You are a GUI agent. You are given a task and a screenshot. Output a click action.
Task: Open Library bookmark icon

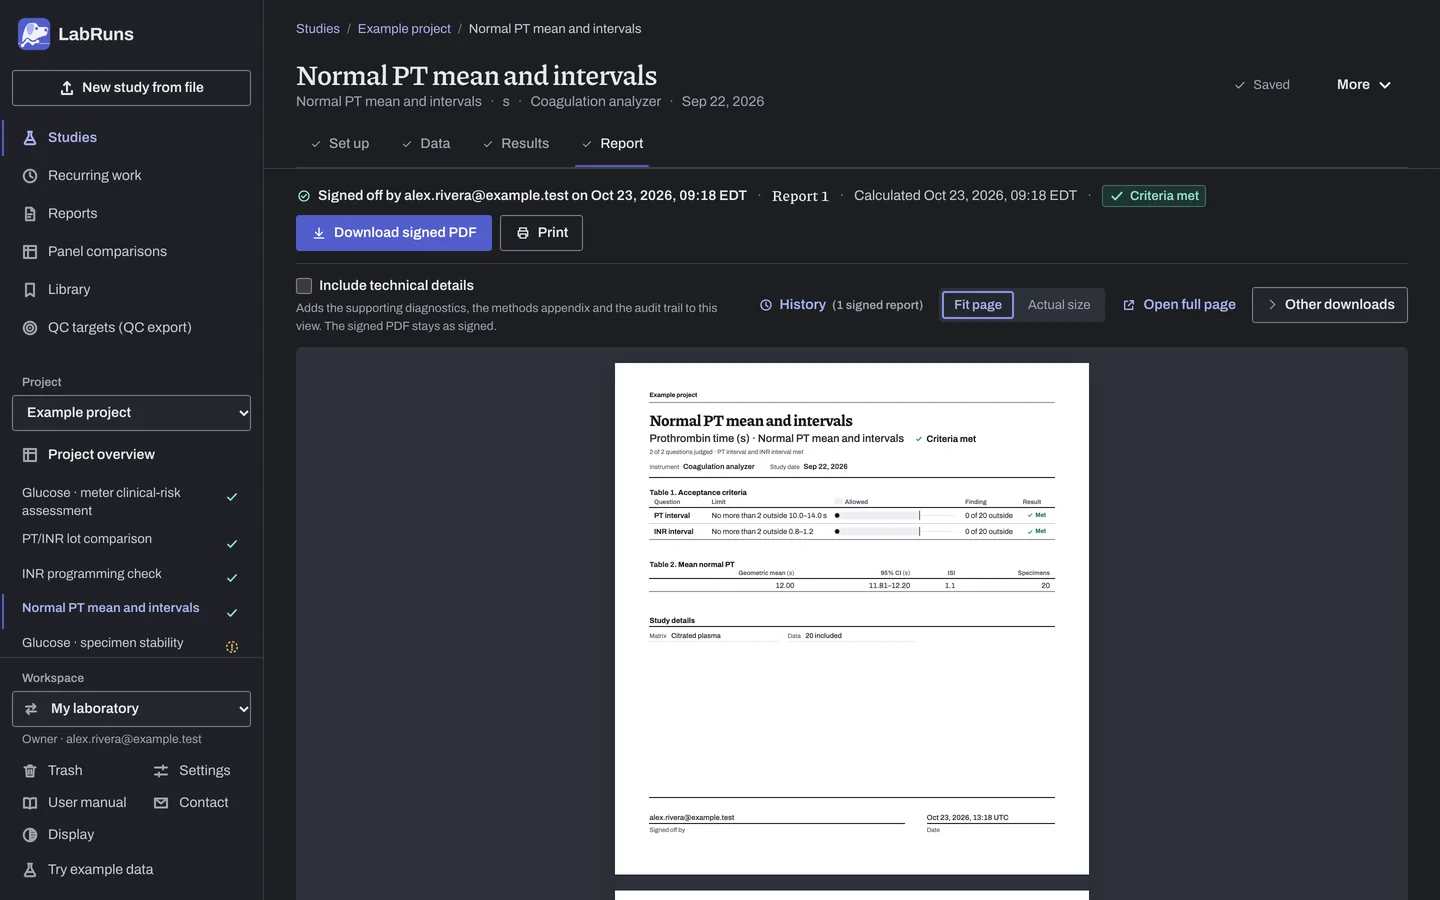tap(30, 290)
